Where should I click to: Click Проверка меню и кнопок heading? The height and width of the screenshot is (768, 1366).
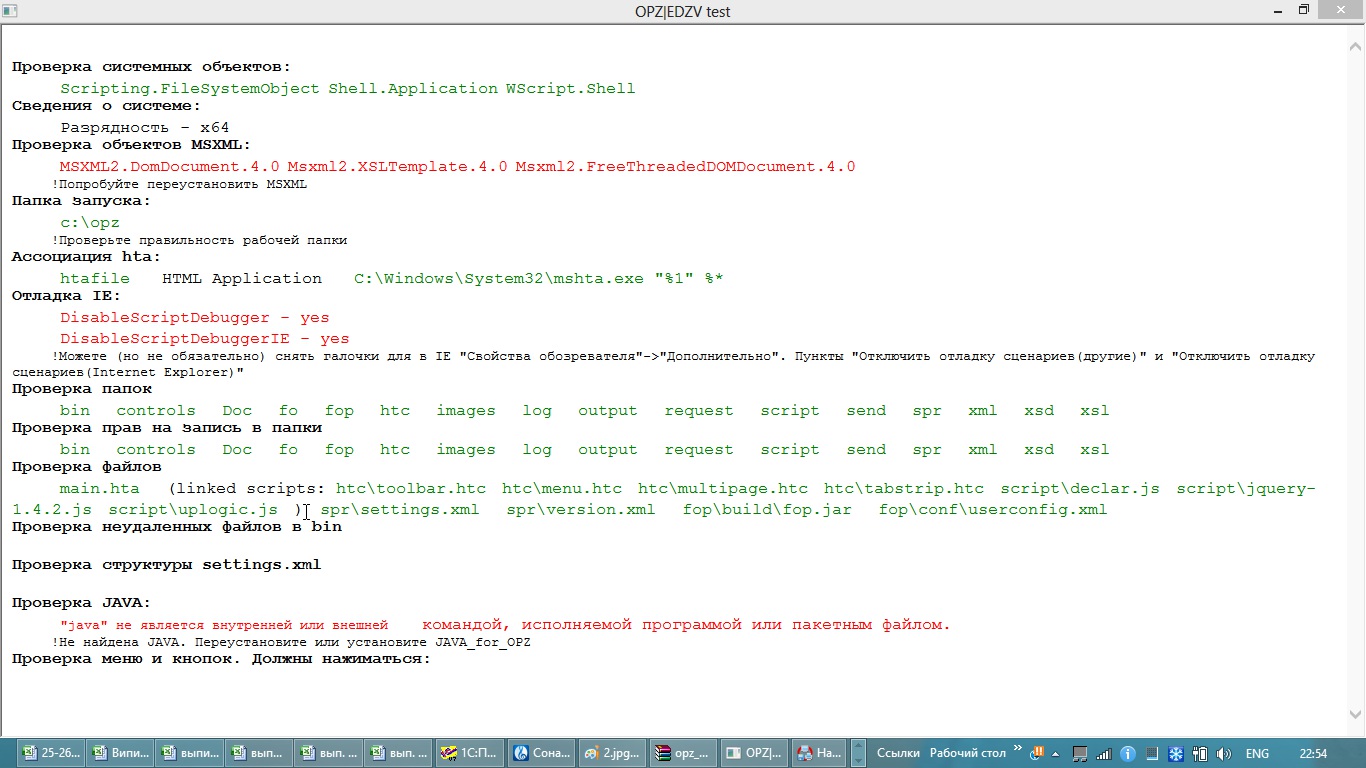pyautogui.click(x=221, y=659)
